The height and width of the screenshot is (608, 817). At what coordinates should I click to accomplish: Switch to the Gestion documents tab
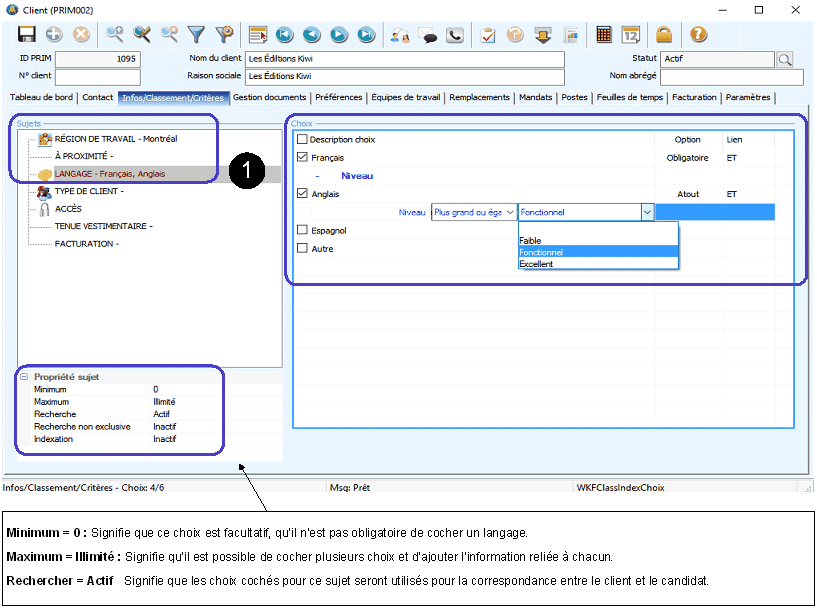pos(269,98)
